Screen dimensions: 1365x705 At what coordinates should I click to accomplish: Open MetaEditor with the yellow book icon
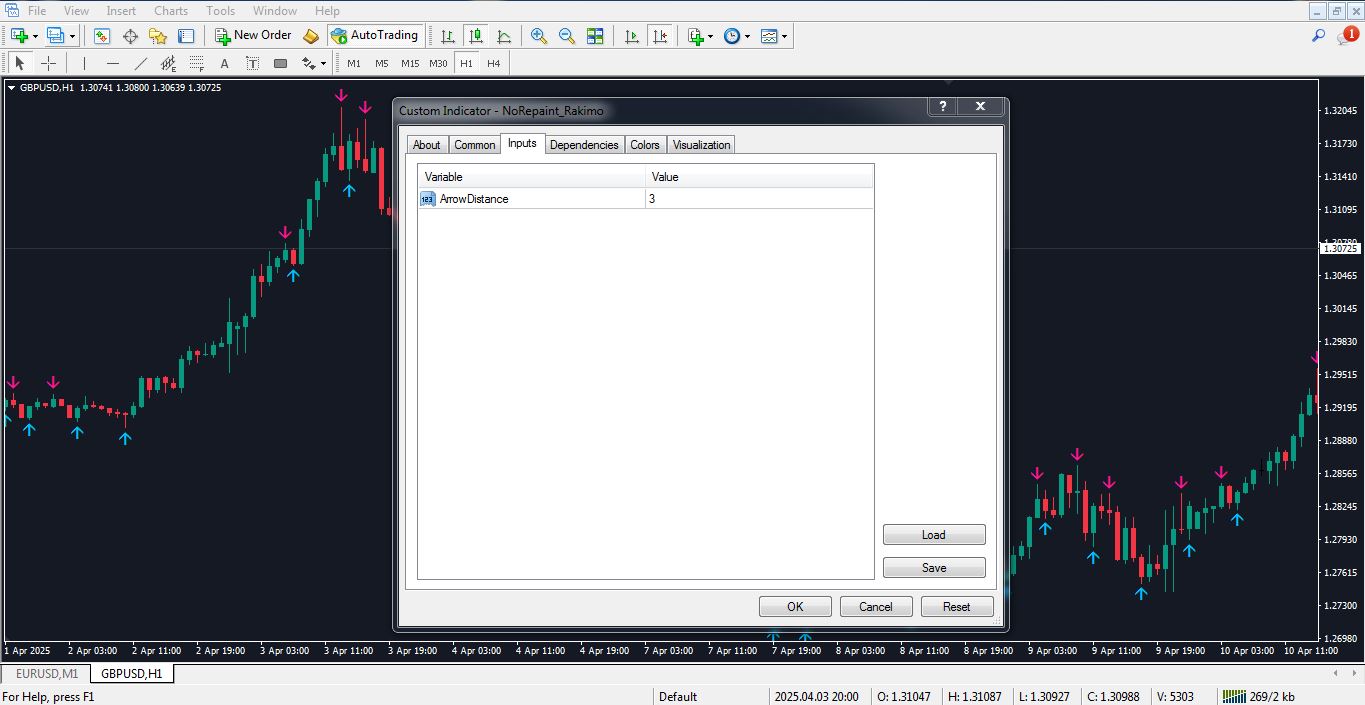[x=311, y=36]
